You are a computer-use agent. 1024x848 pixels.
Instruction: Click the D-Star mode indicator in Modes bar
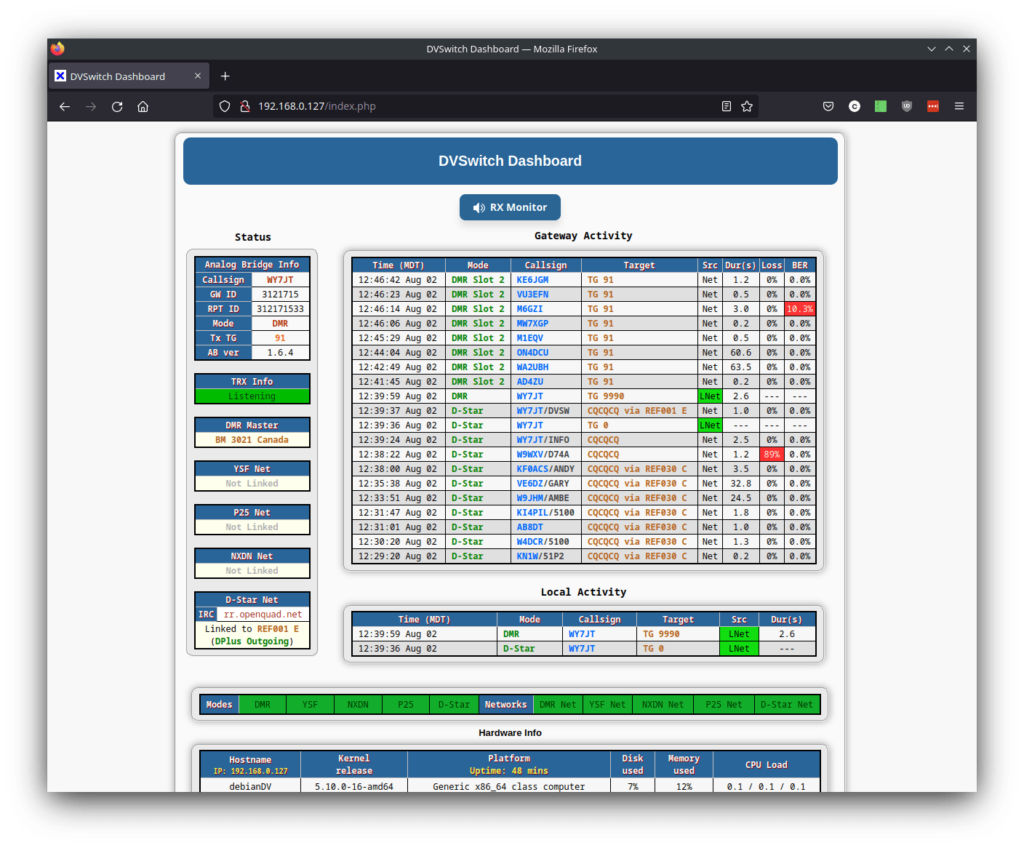point(454,704)
